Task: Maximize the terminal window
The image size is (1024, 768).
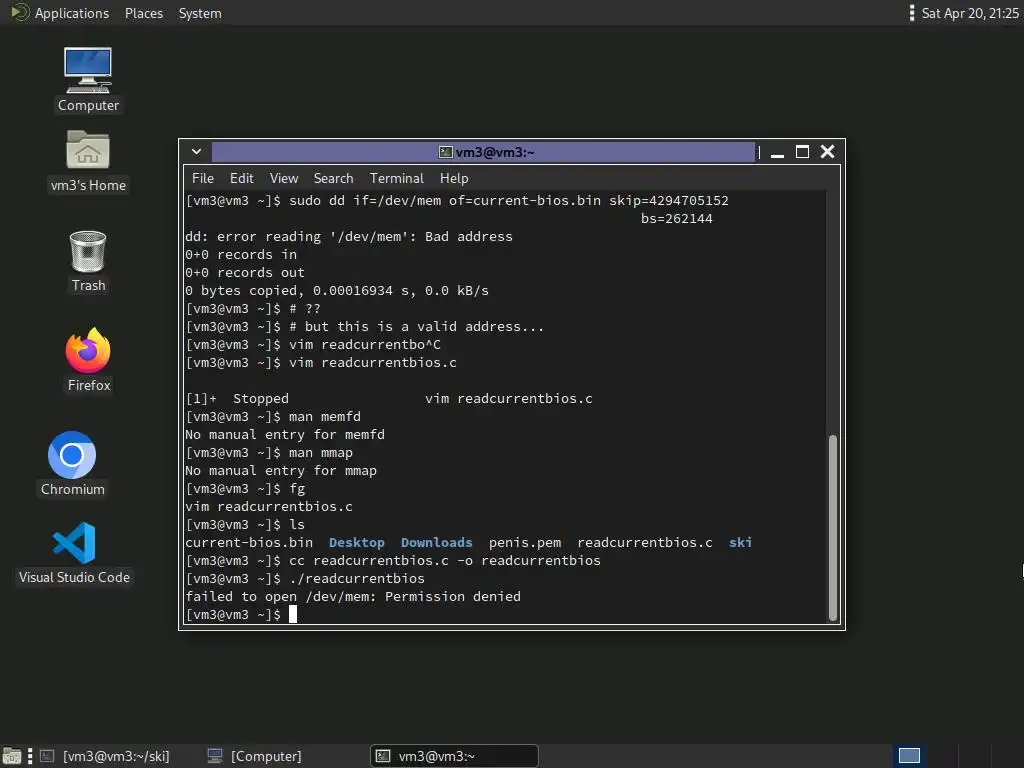Action: coord(802,152)
